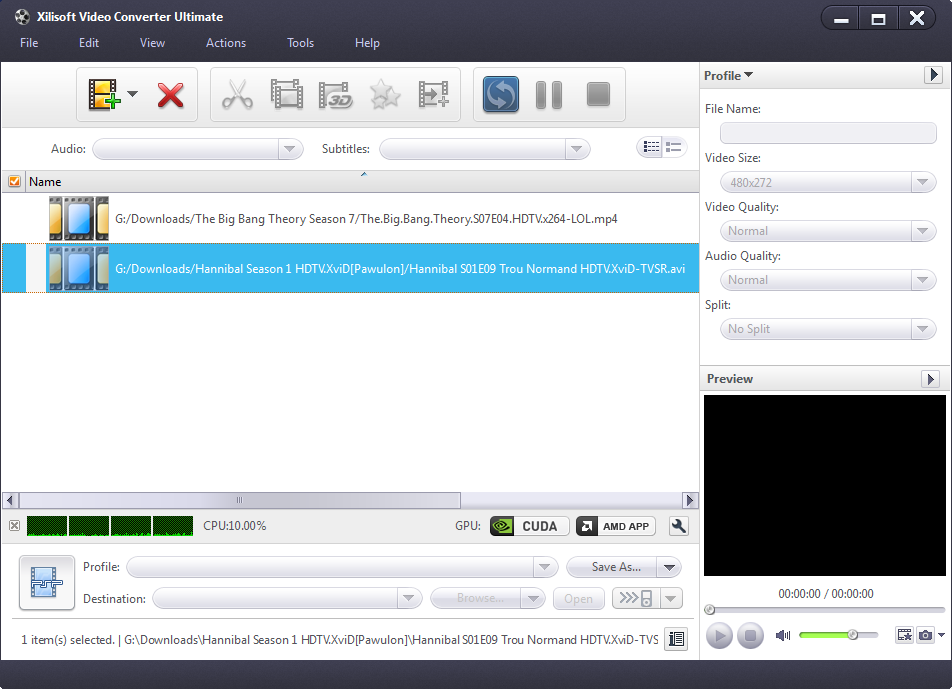The width and height of the screenshot is (952, 689).
Task: Click the Hannibal file thumbnail
Action: point(79,268)
